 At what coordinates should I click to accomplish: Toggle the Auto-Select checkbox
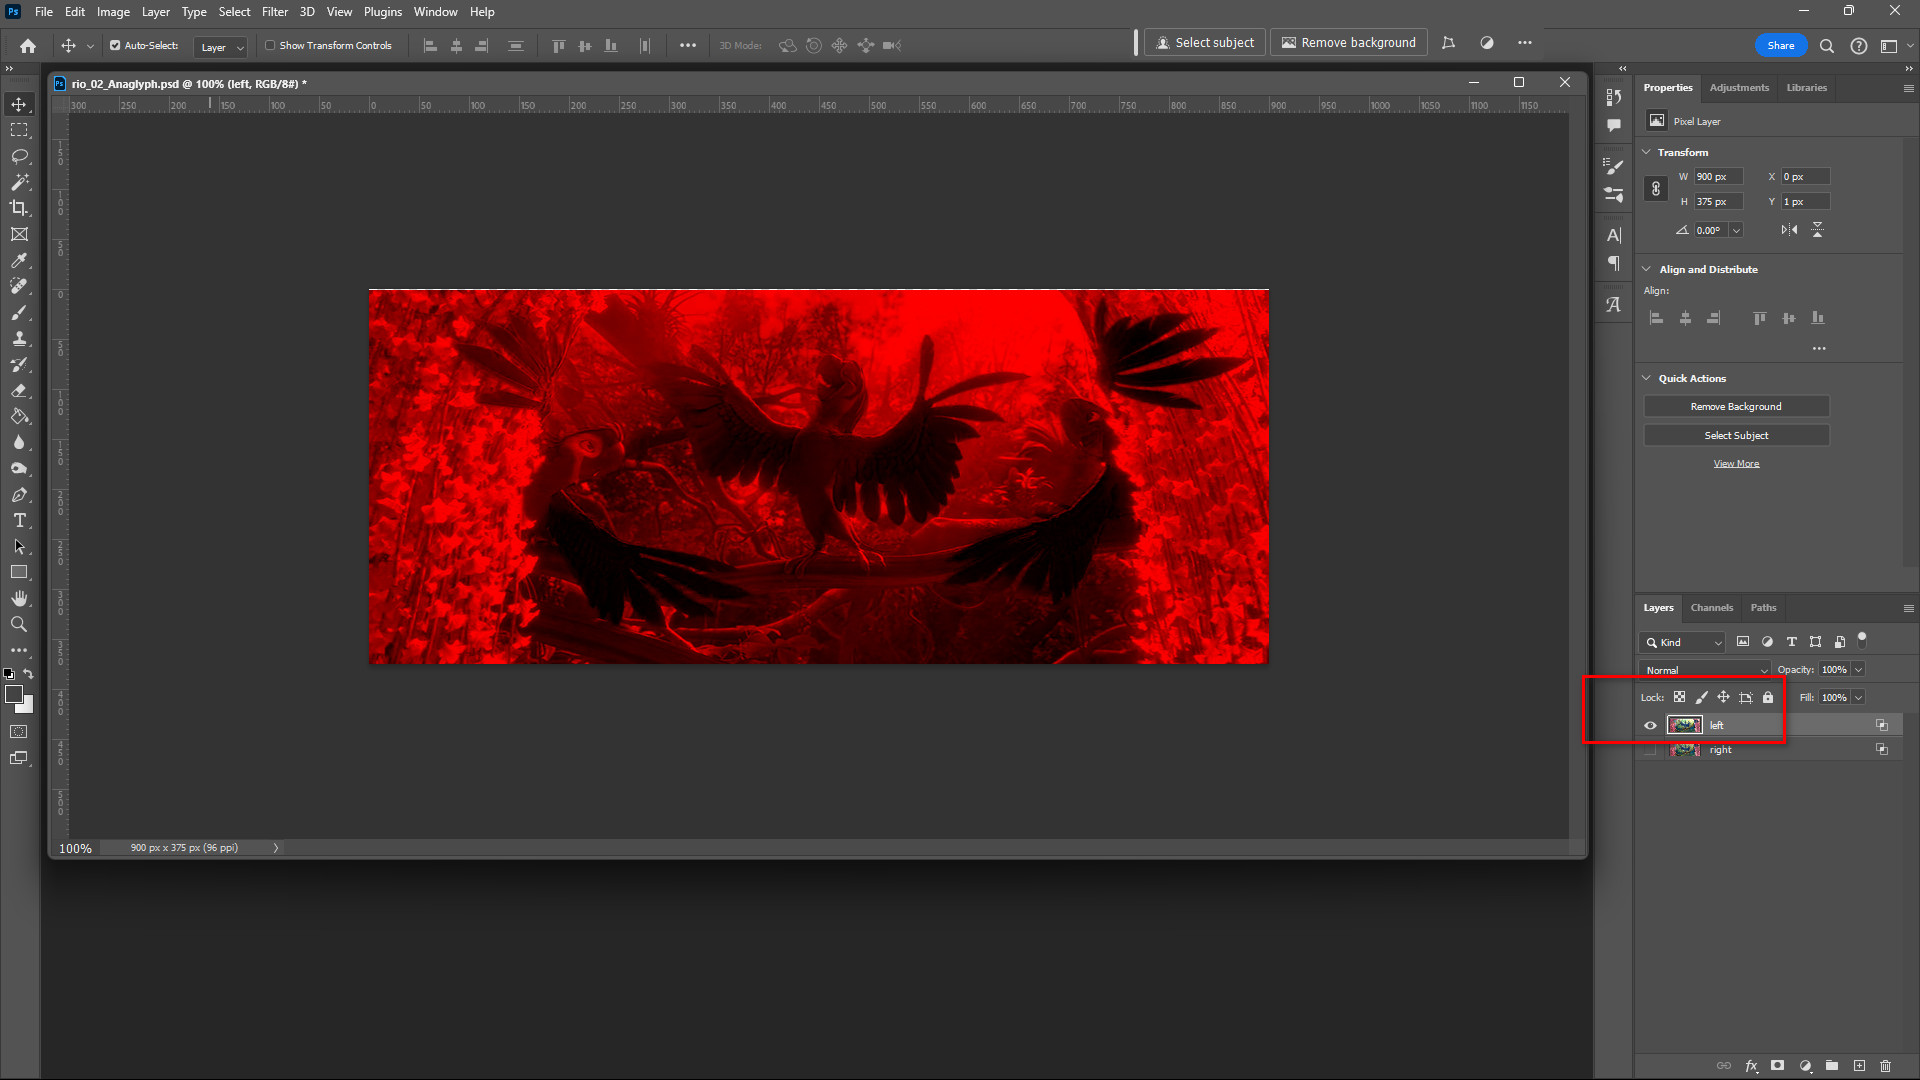[x=115, y=45]
